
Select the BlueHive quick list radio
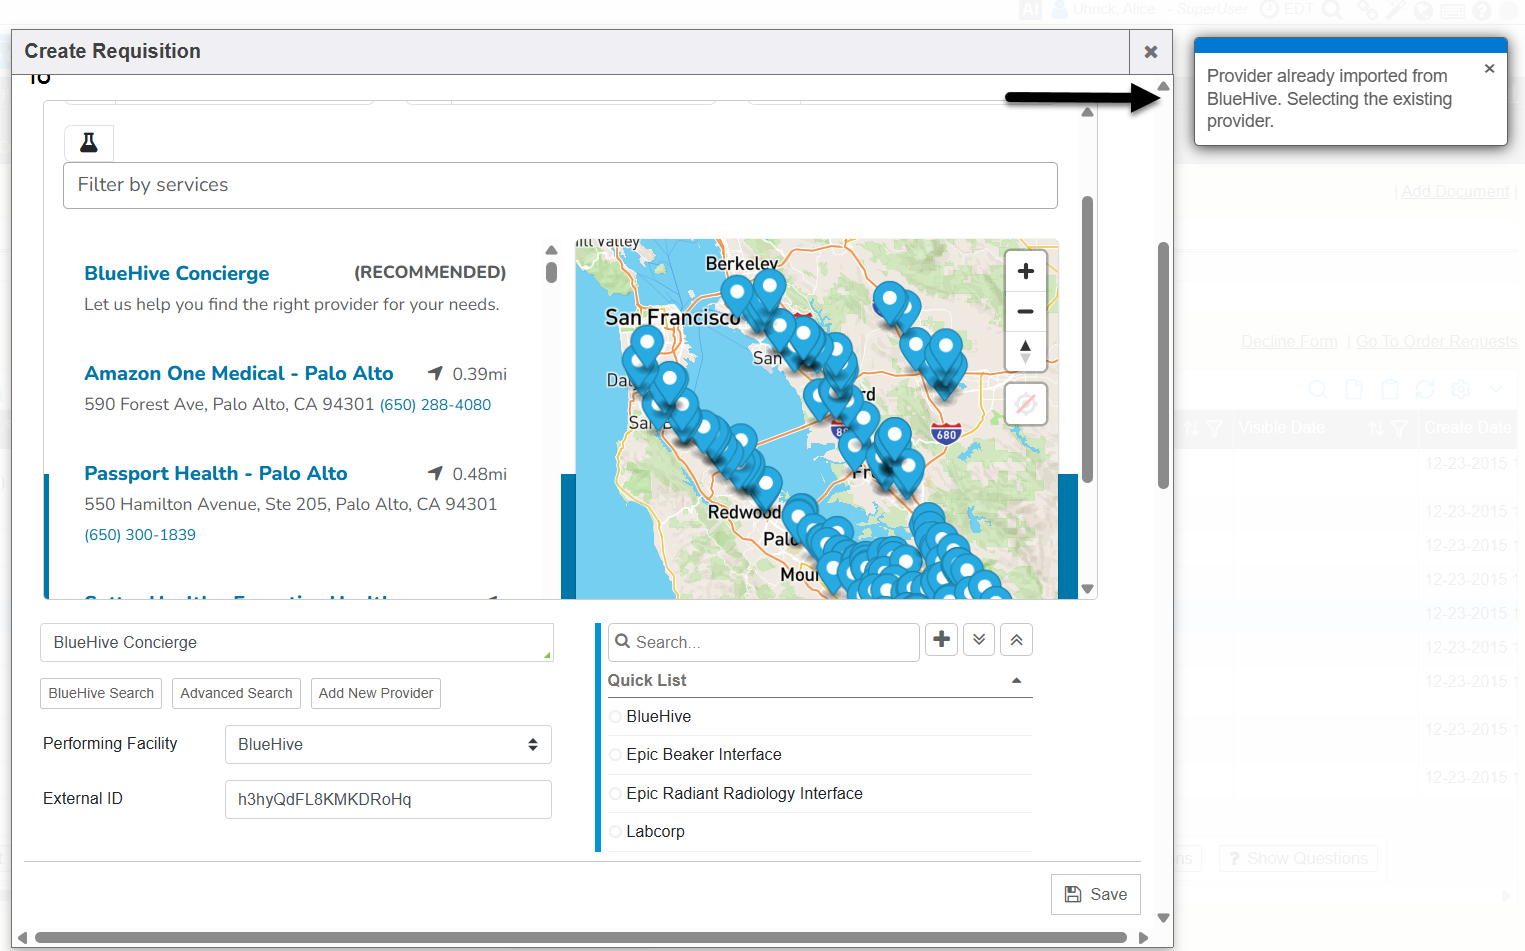coord(615,716)
